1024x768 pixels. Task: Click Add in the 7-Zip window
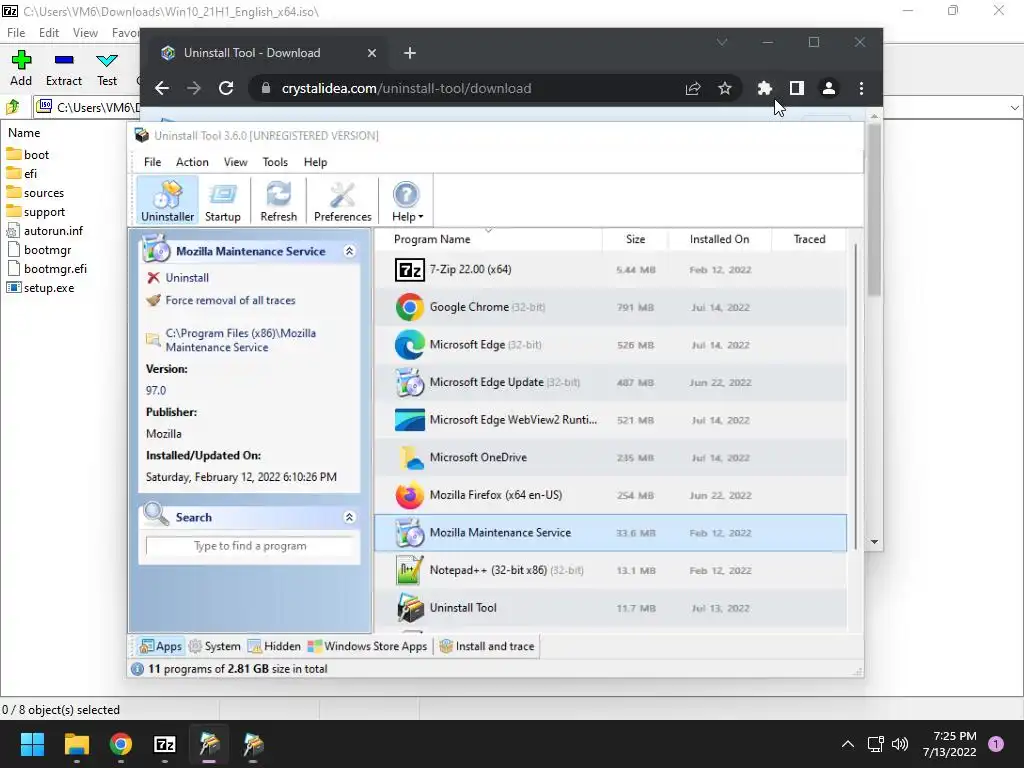pyautogui.click(x=21, y=69)
